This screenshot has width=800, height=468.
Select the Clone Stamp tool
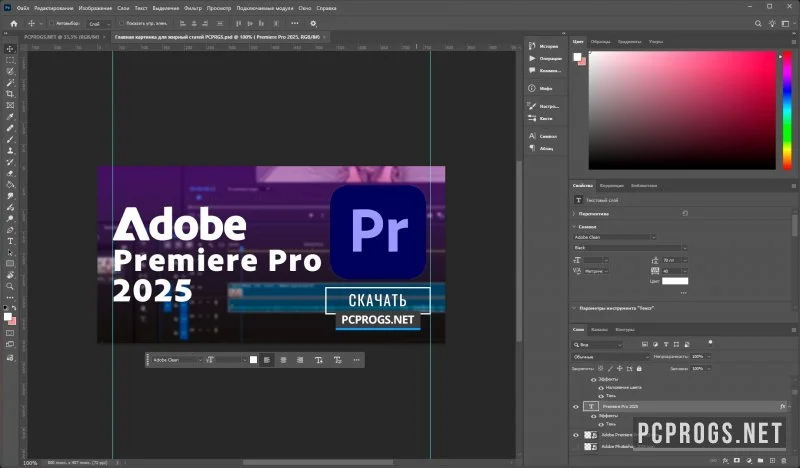(x=10, y=151)
